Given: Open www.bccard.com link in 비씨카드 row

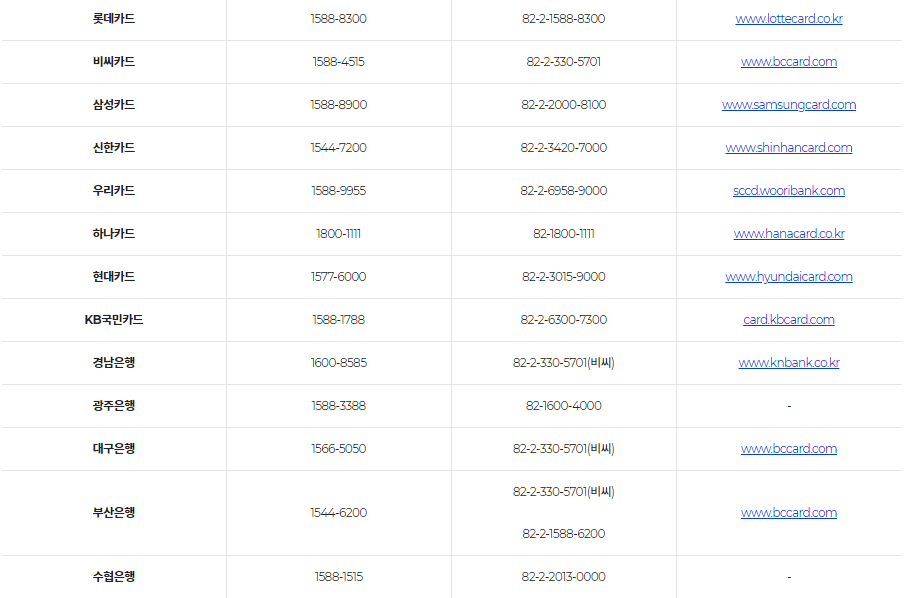Looking at the screenshot, I should [789, 62].
